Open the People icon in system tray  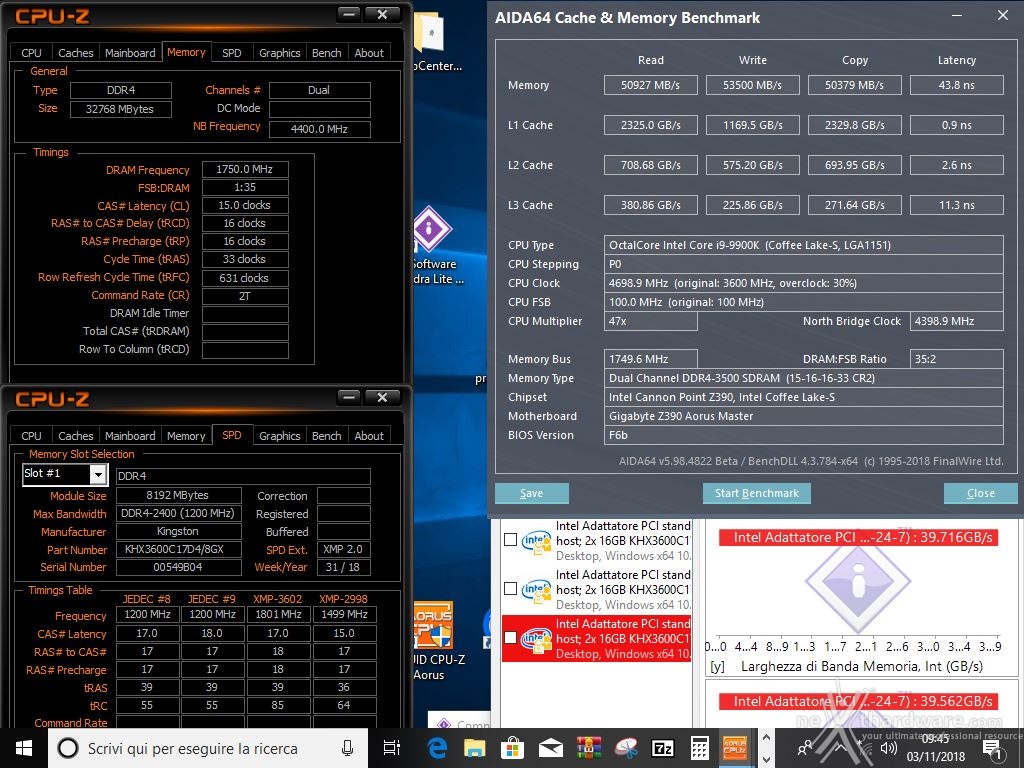tap(805, 748)
